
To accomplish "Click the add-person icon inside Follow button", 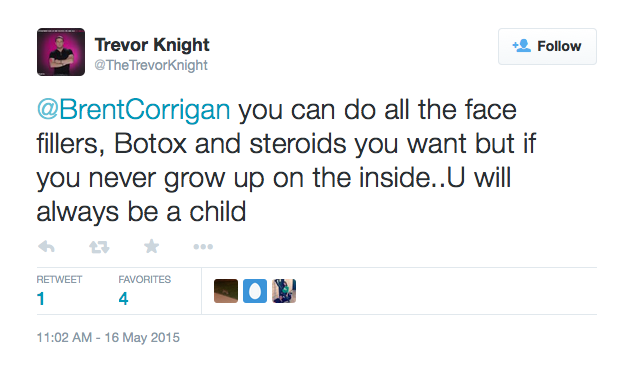I will (x=522, y=46).
